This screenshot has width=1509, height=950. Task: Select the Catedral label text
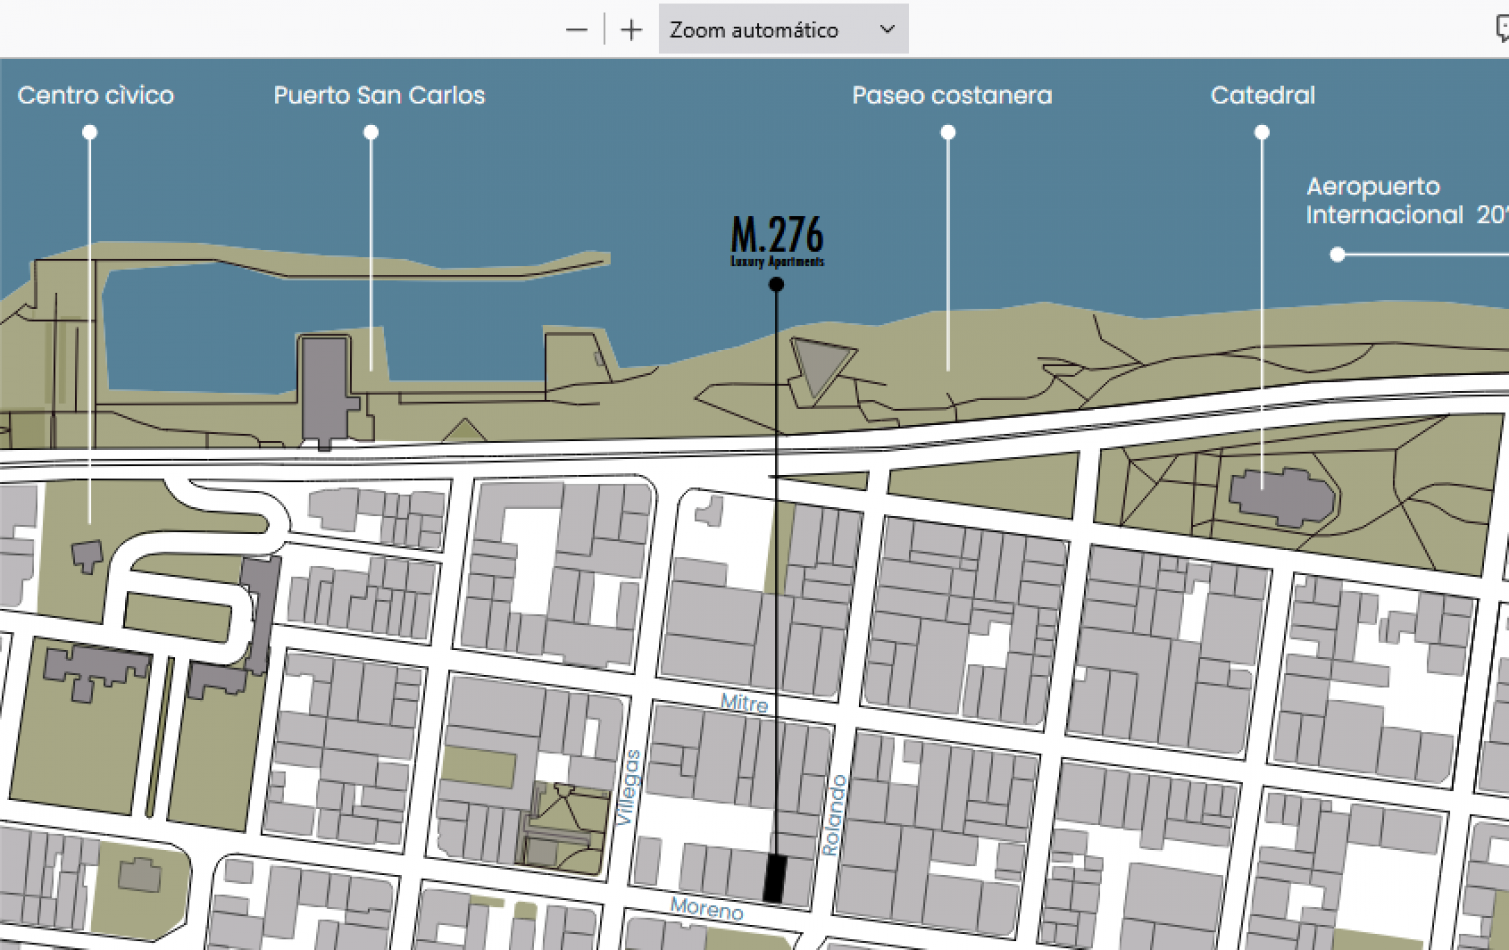click(x=1262, y=95)
